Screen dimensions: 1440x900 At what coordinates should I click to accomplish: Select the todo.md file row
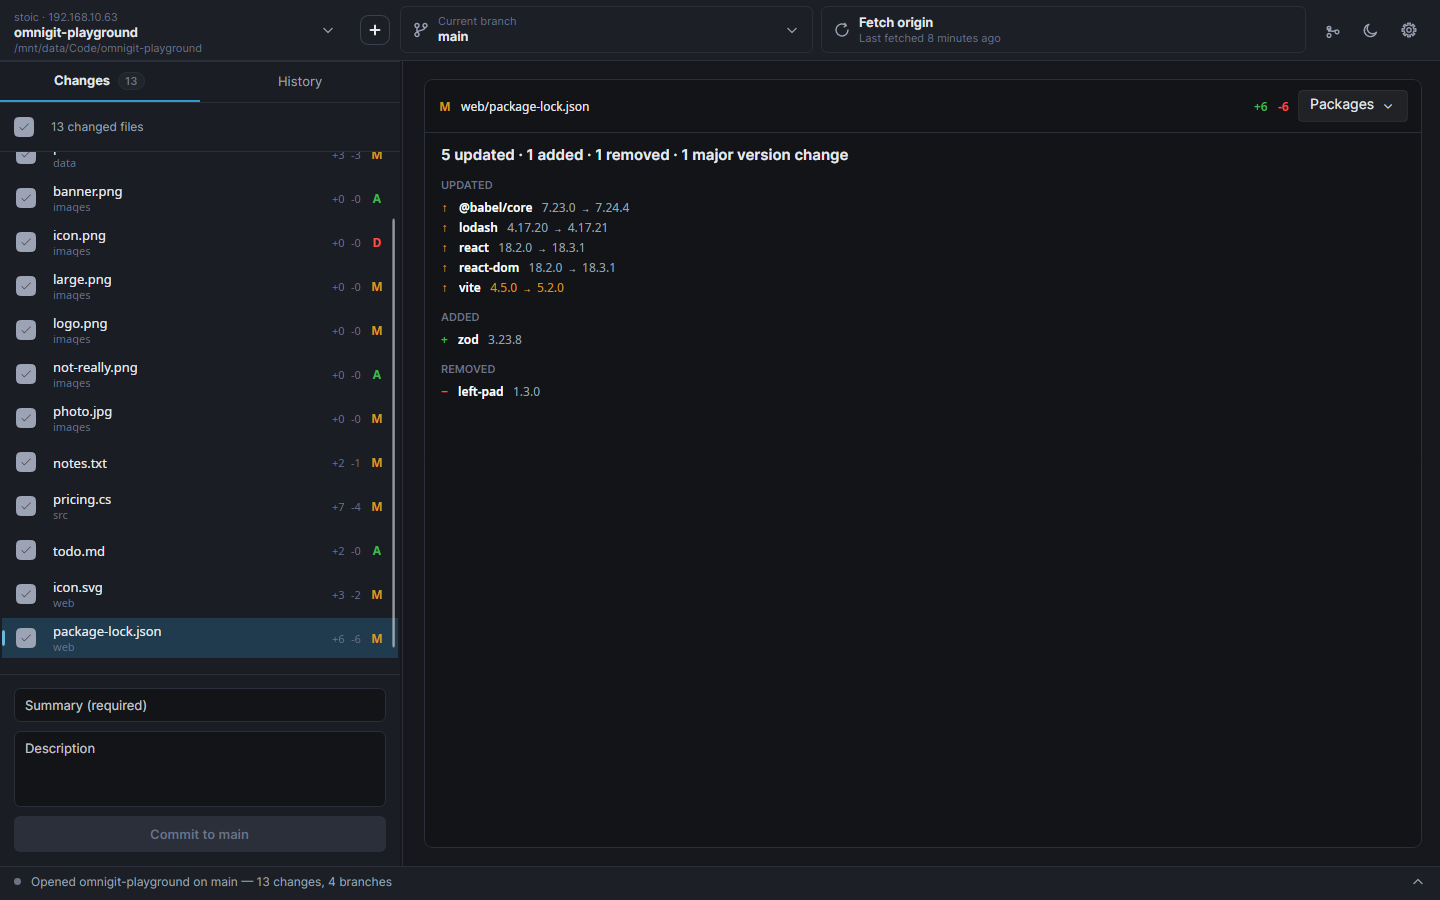(x=200, y=550)
